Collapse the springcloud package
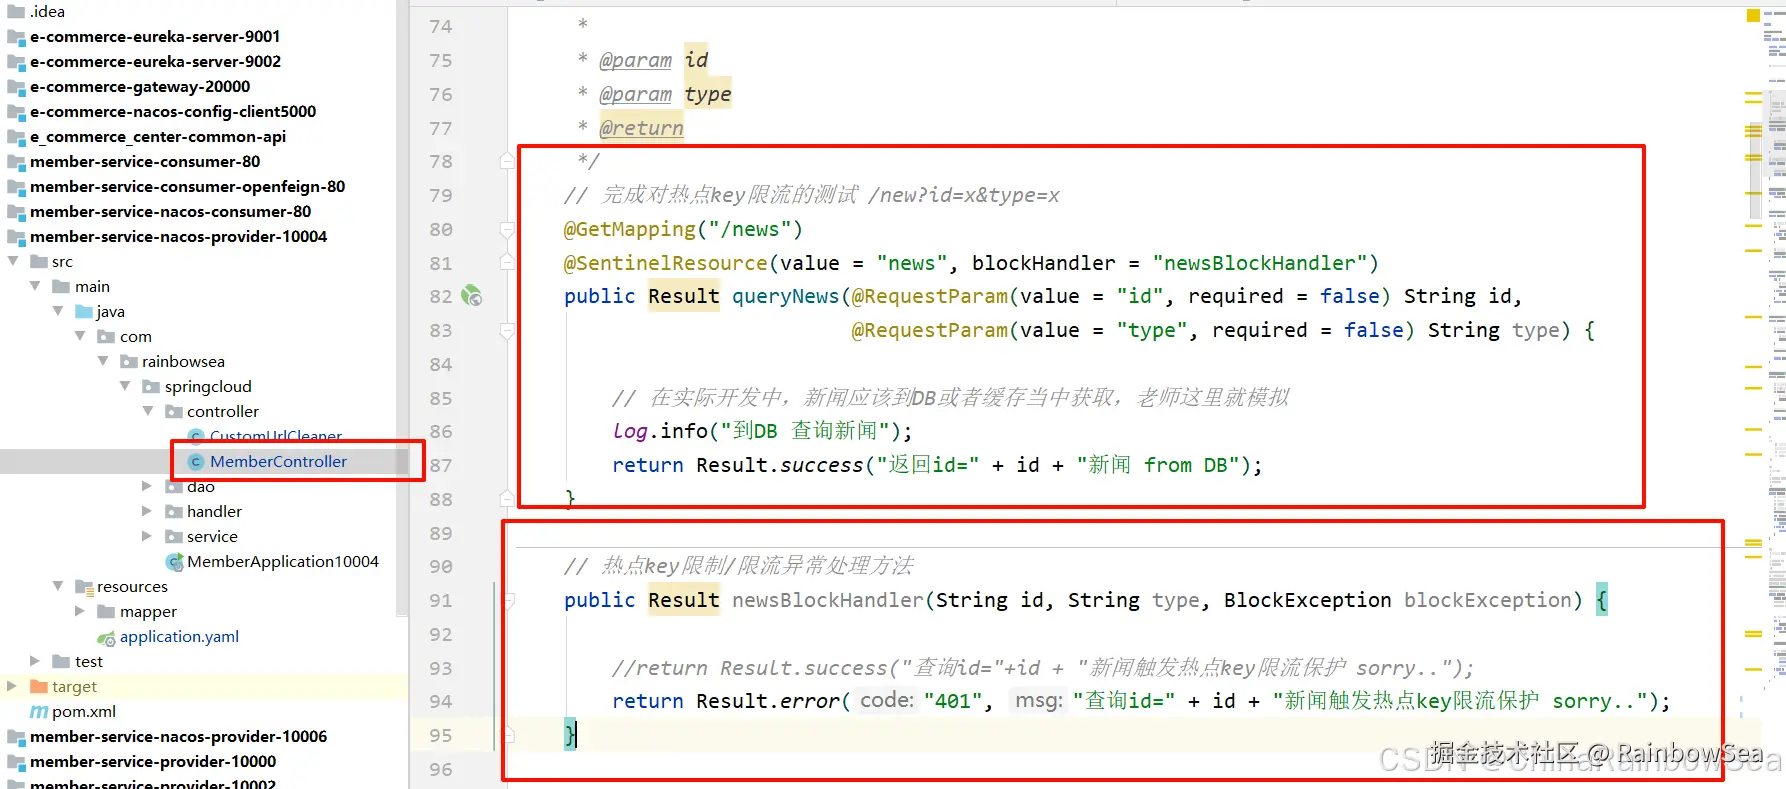The width and height of the screenshot is (1786, 789). click(x=126, y=386)
